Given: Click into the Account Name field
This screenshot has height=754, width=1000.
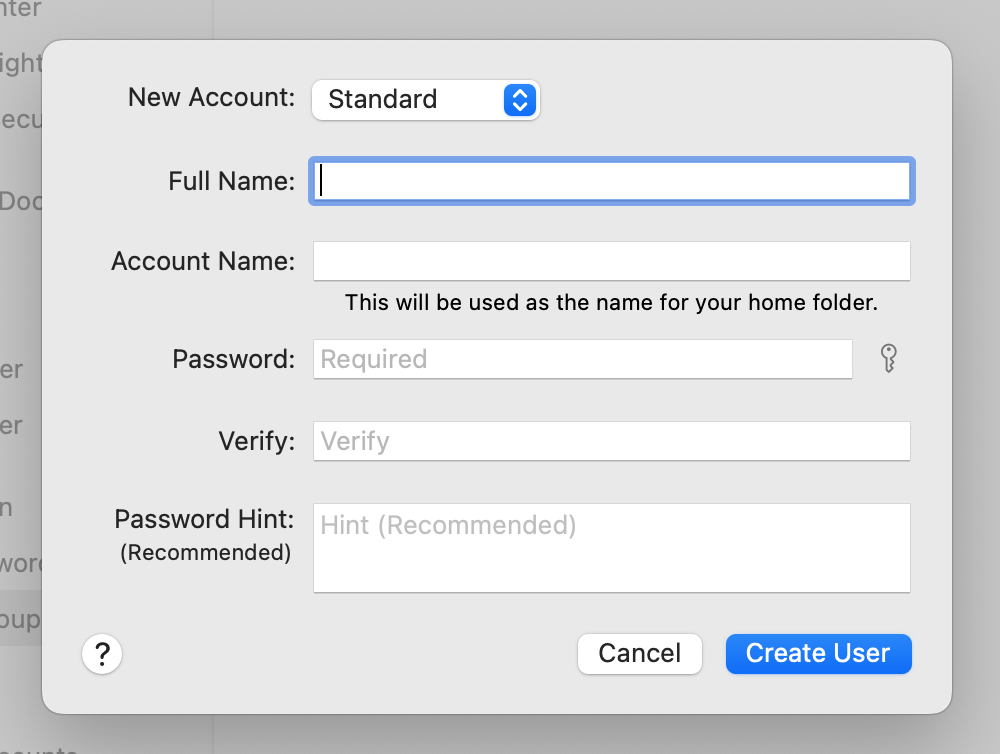Looking at the screenshot, I should click(612, 261).
